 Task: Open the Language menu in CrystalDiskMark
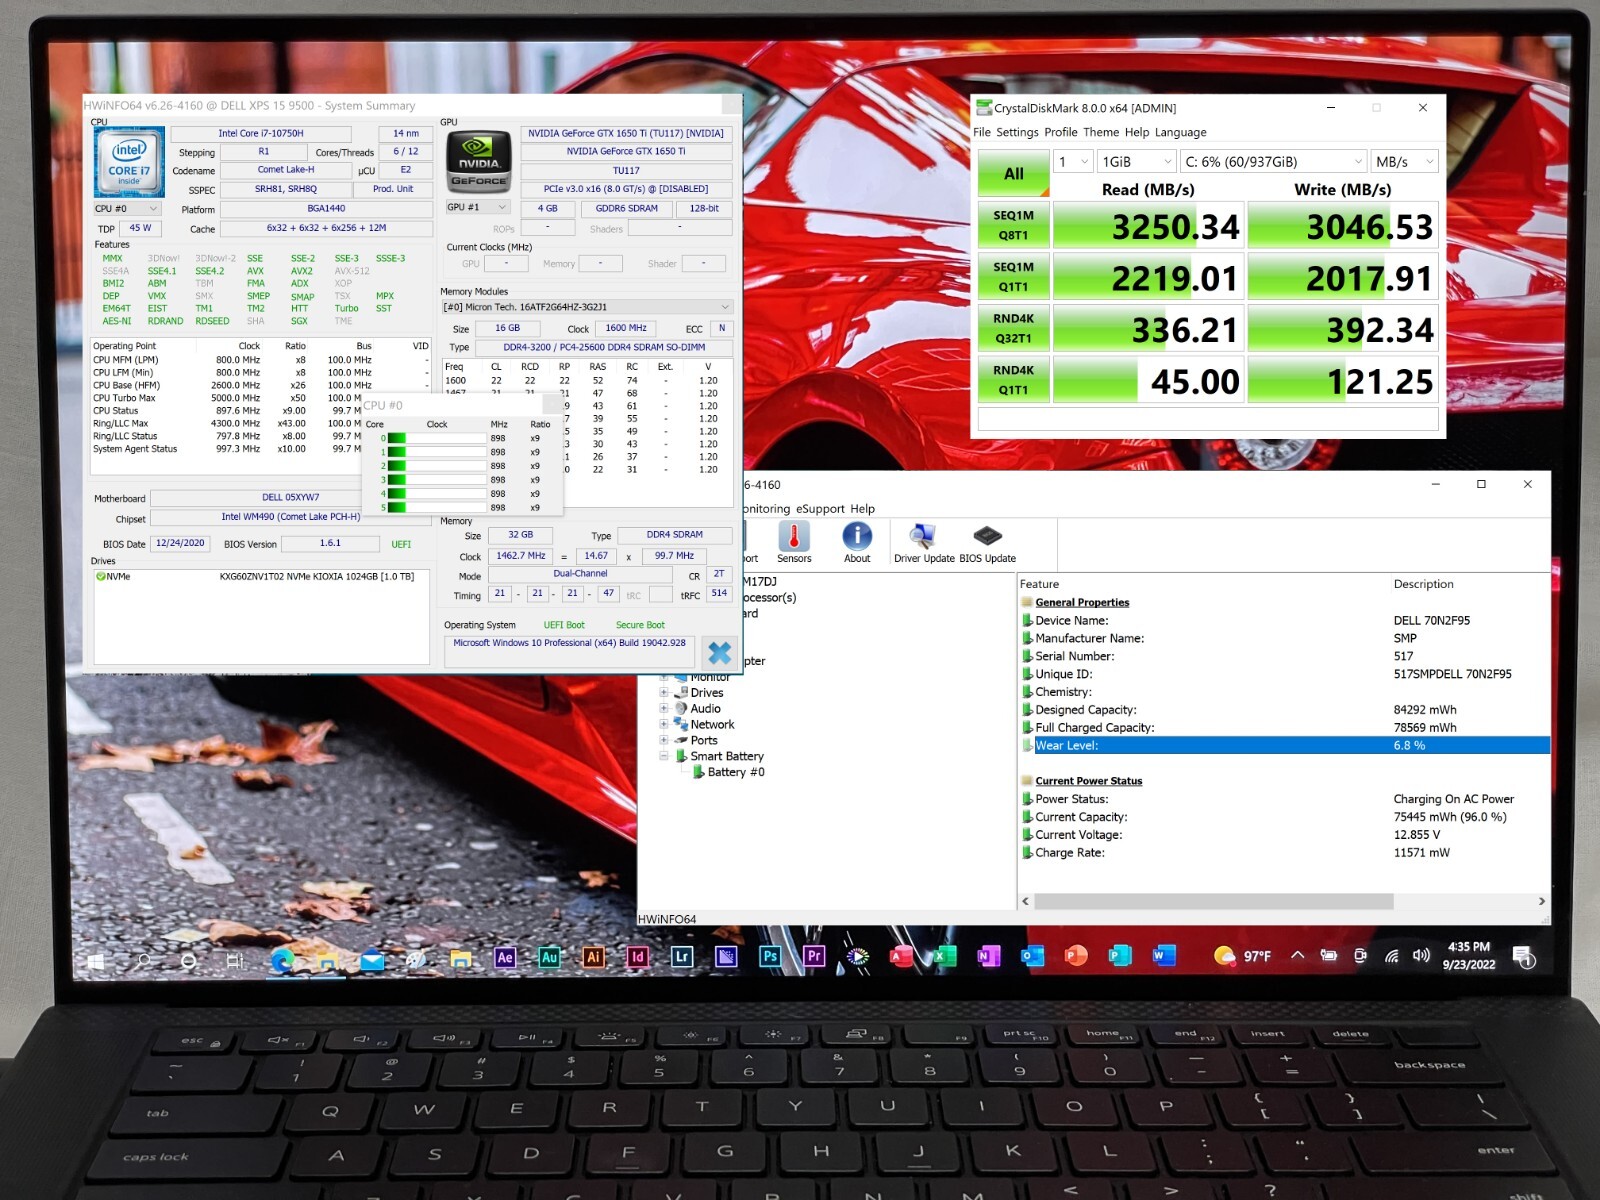pyautogui.click(x=1181, y=132)
